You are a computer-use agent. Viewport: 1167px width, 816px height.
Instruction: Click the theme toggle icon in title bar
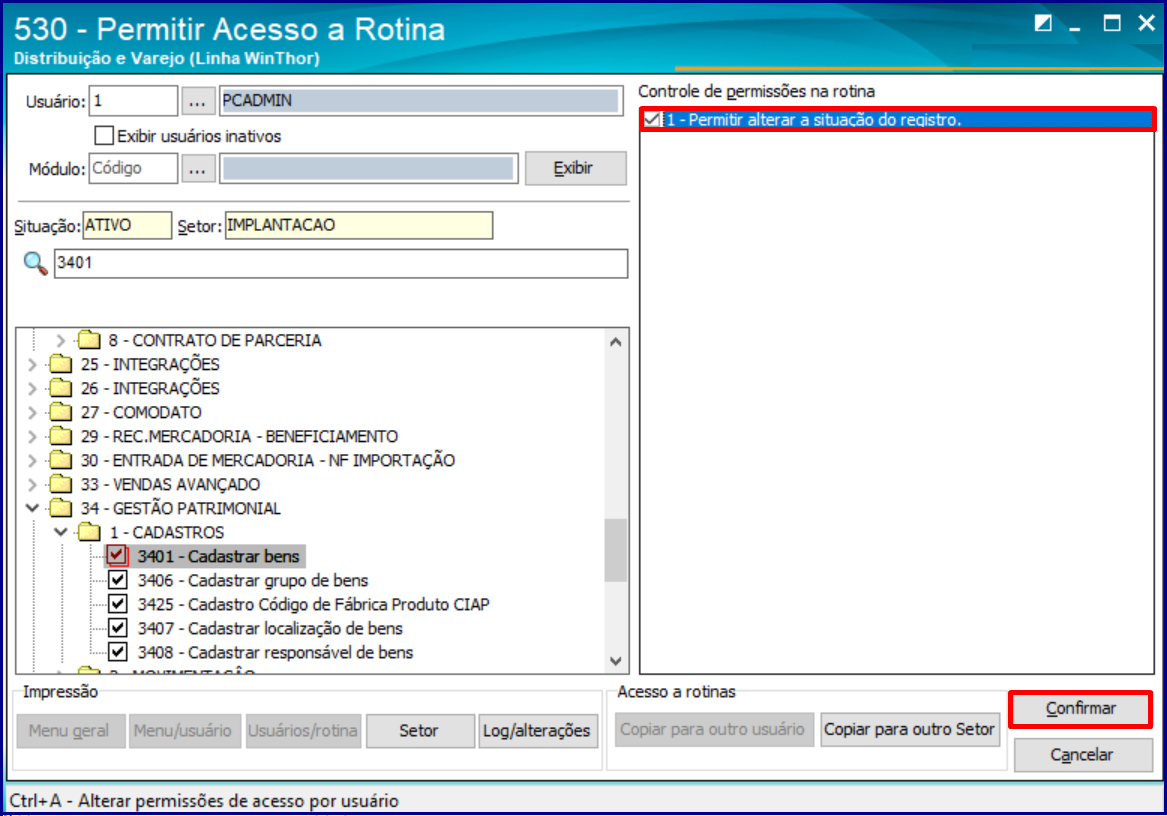click(x=1043, y=23)
